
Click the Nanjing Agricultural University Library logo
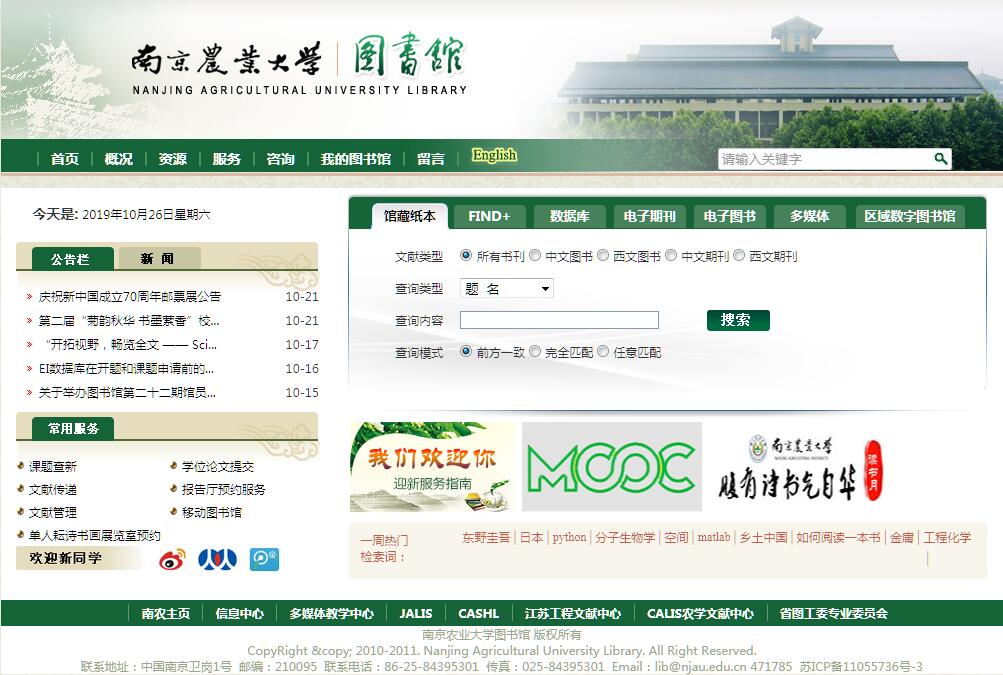point(299,67)
